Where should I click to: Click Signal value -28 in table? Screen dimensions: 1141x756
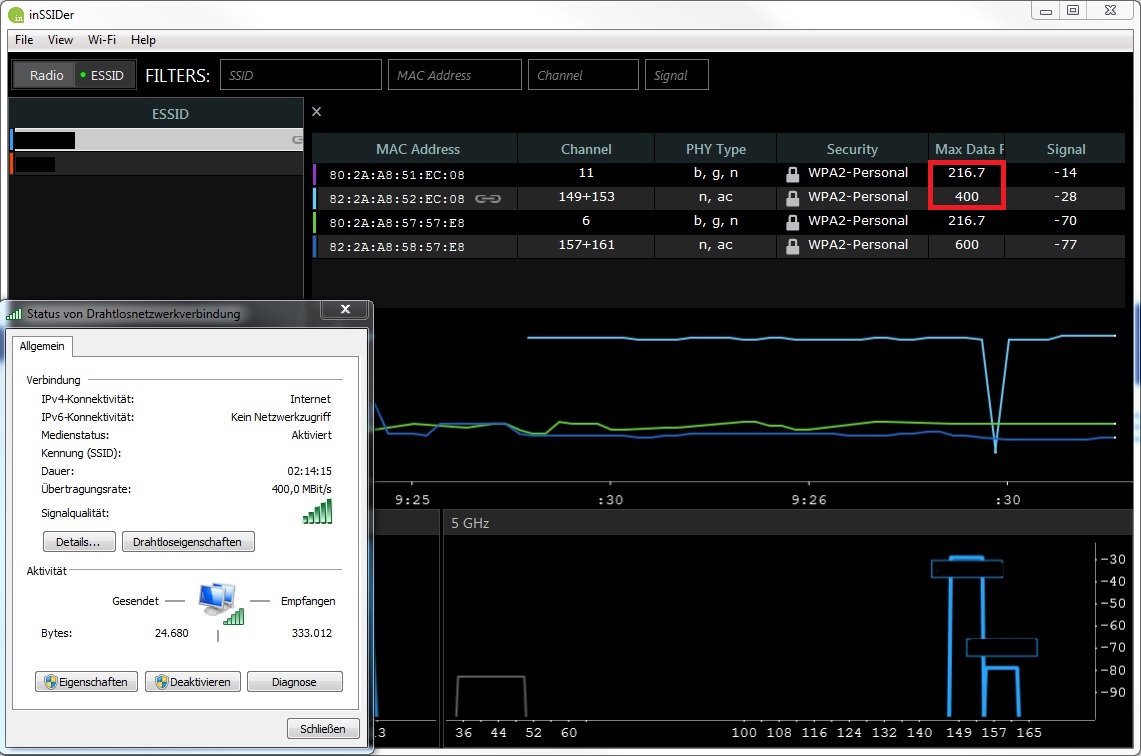click(1065, 197)
